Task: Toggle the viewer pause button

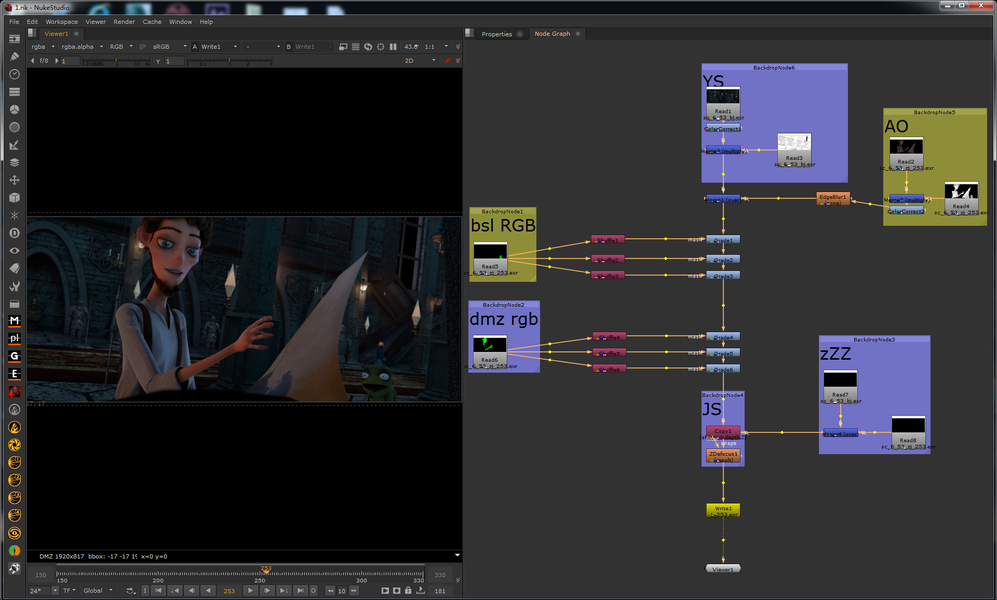Action: pos(393,46)
